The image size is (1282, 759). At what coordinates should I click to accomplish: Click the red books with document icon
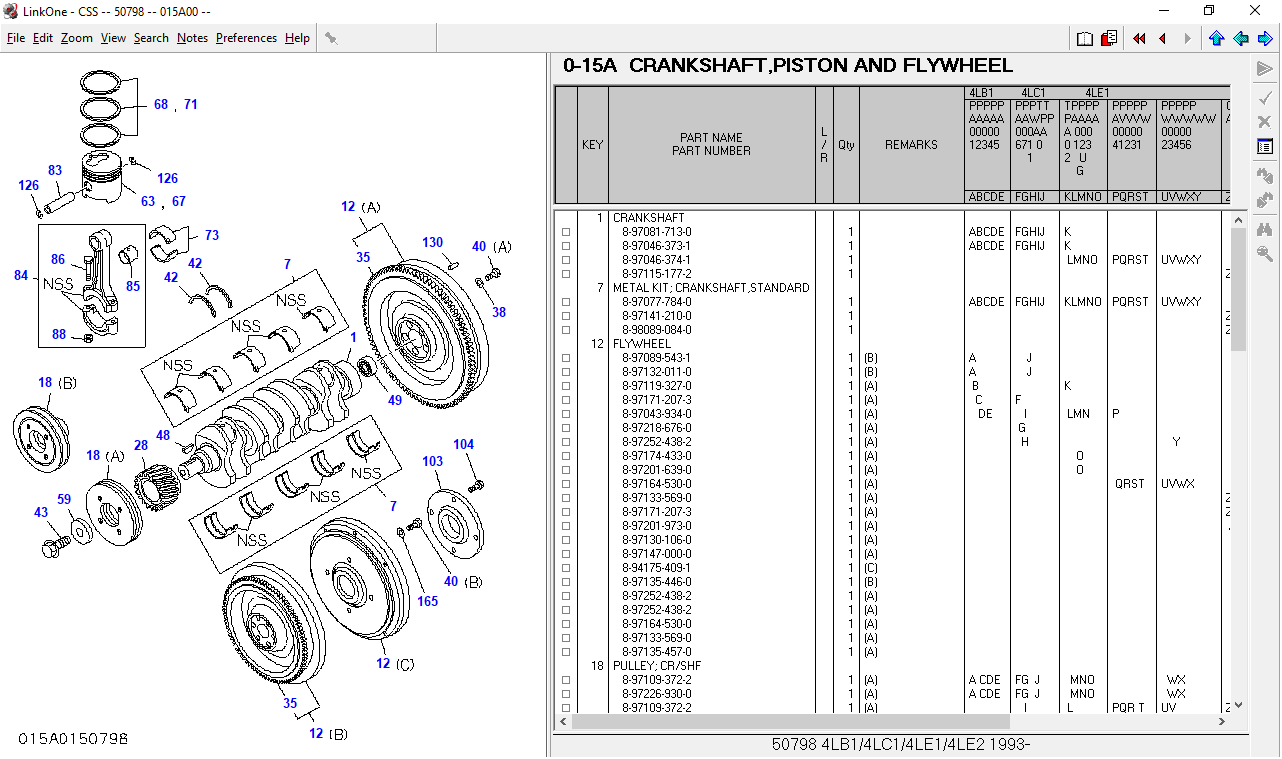pos(1109,39)
